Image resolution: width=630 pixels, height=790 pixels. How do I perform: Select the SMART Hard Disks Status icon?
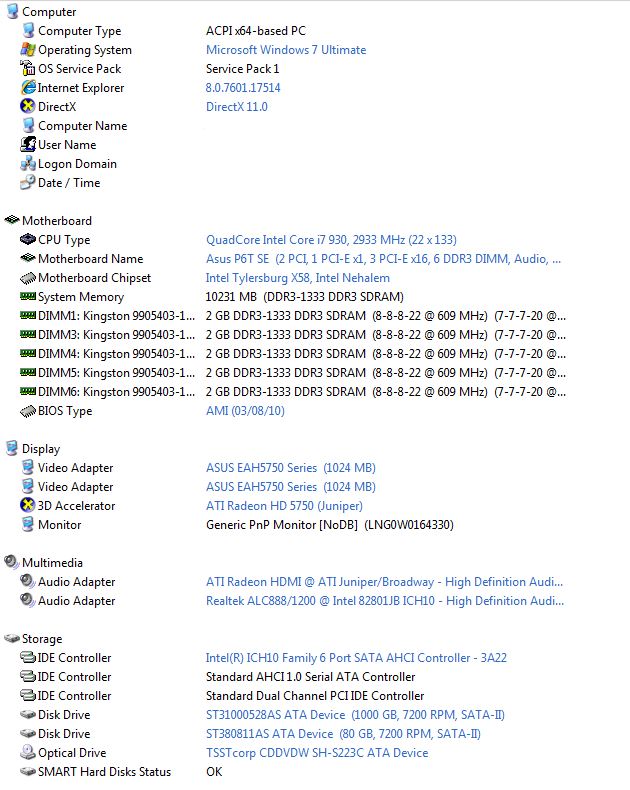(x=28, y=771)
